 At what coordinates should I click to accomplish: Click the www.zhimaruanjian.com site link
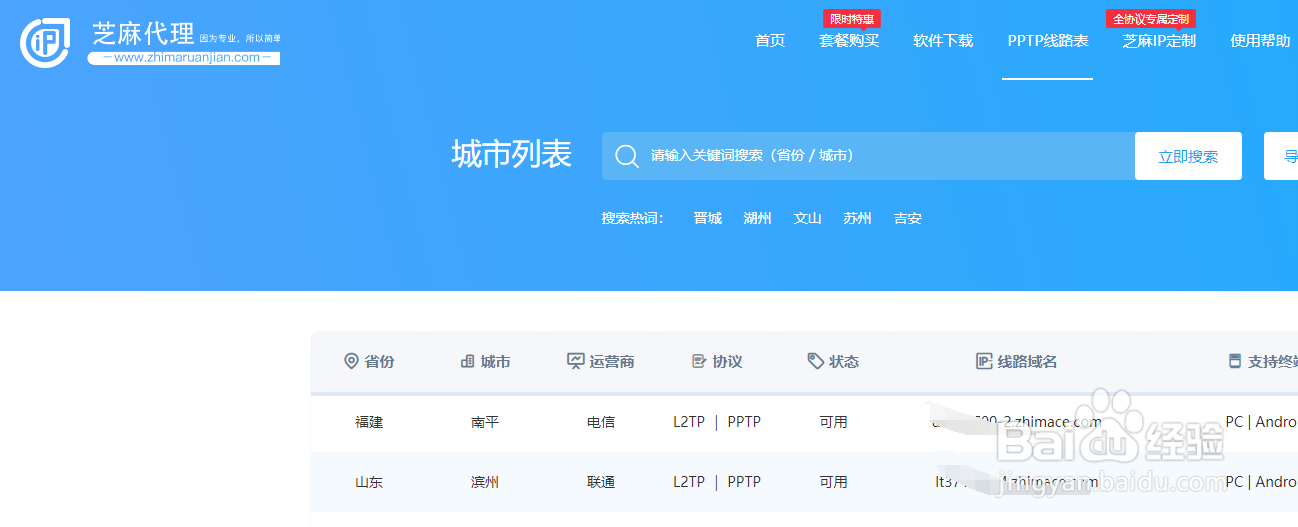click(184, 58)
